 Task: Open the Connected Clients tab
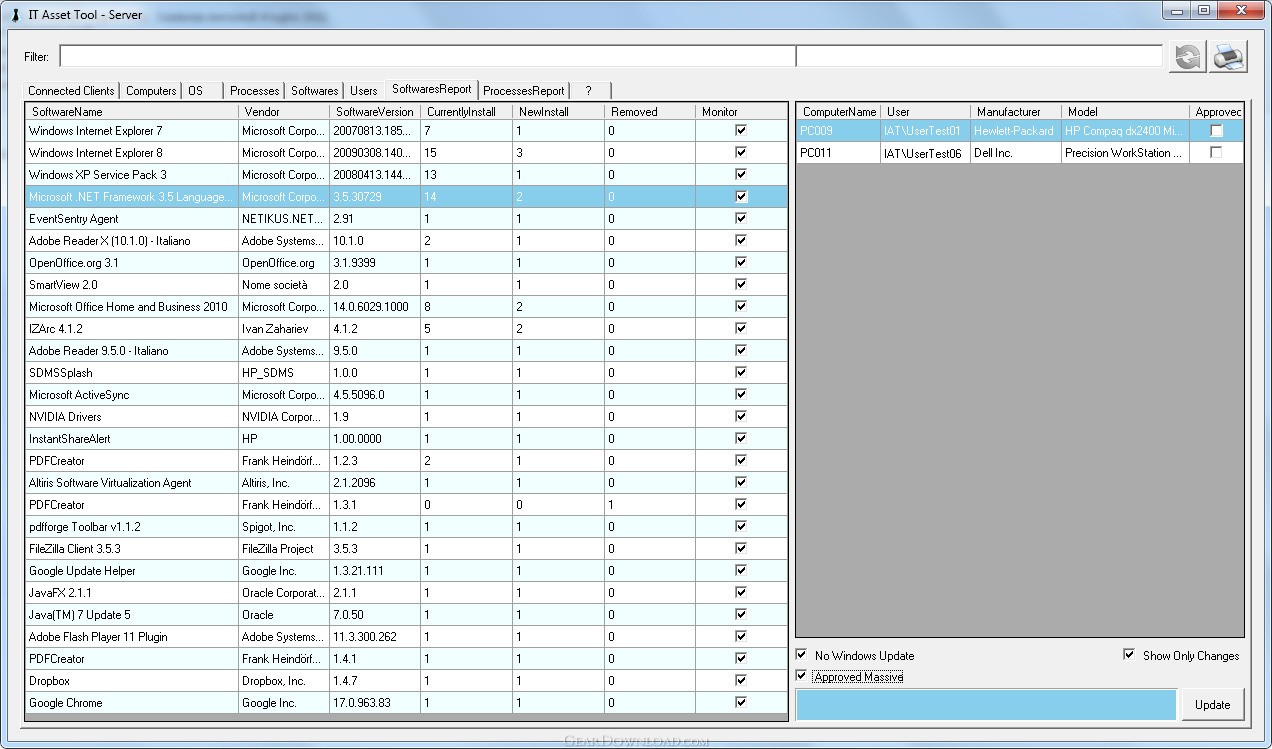click(71, 91)
